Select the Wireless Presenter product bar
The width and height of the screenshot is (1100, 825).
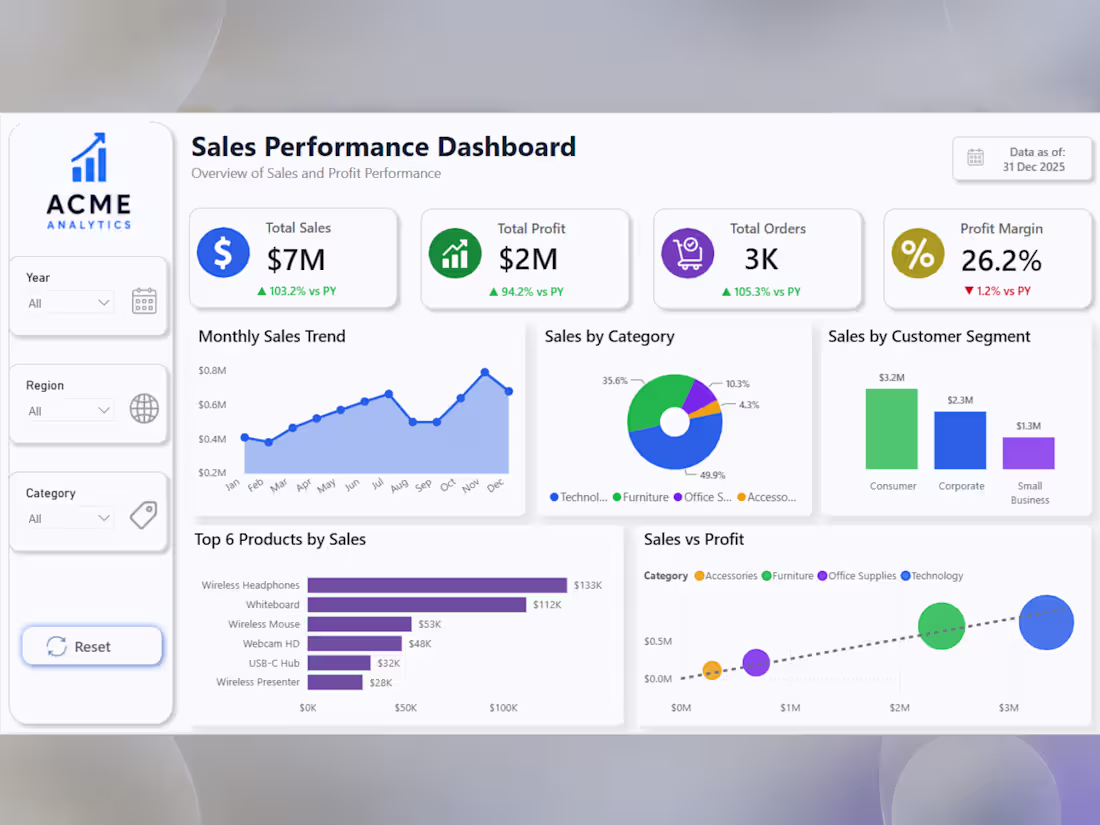335,682
